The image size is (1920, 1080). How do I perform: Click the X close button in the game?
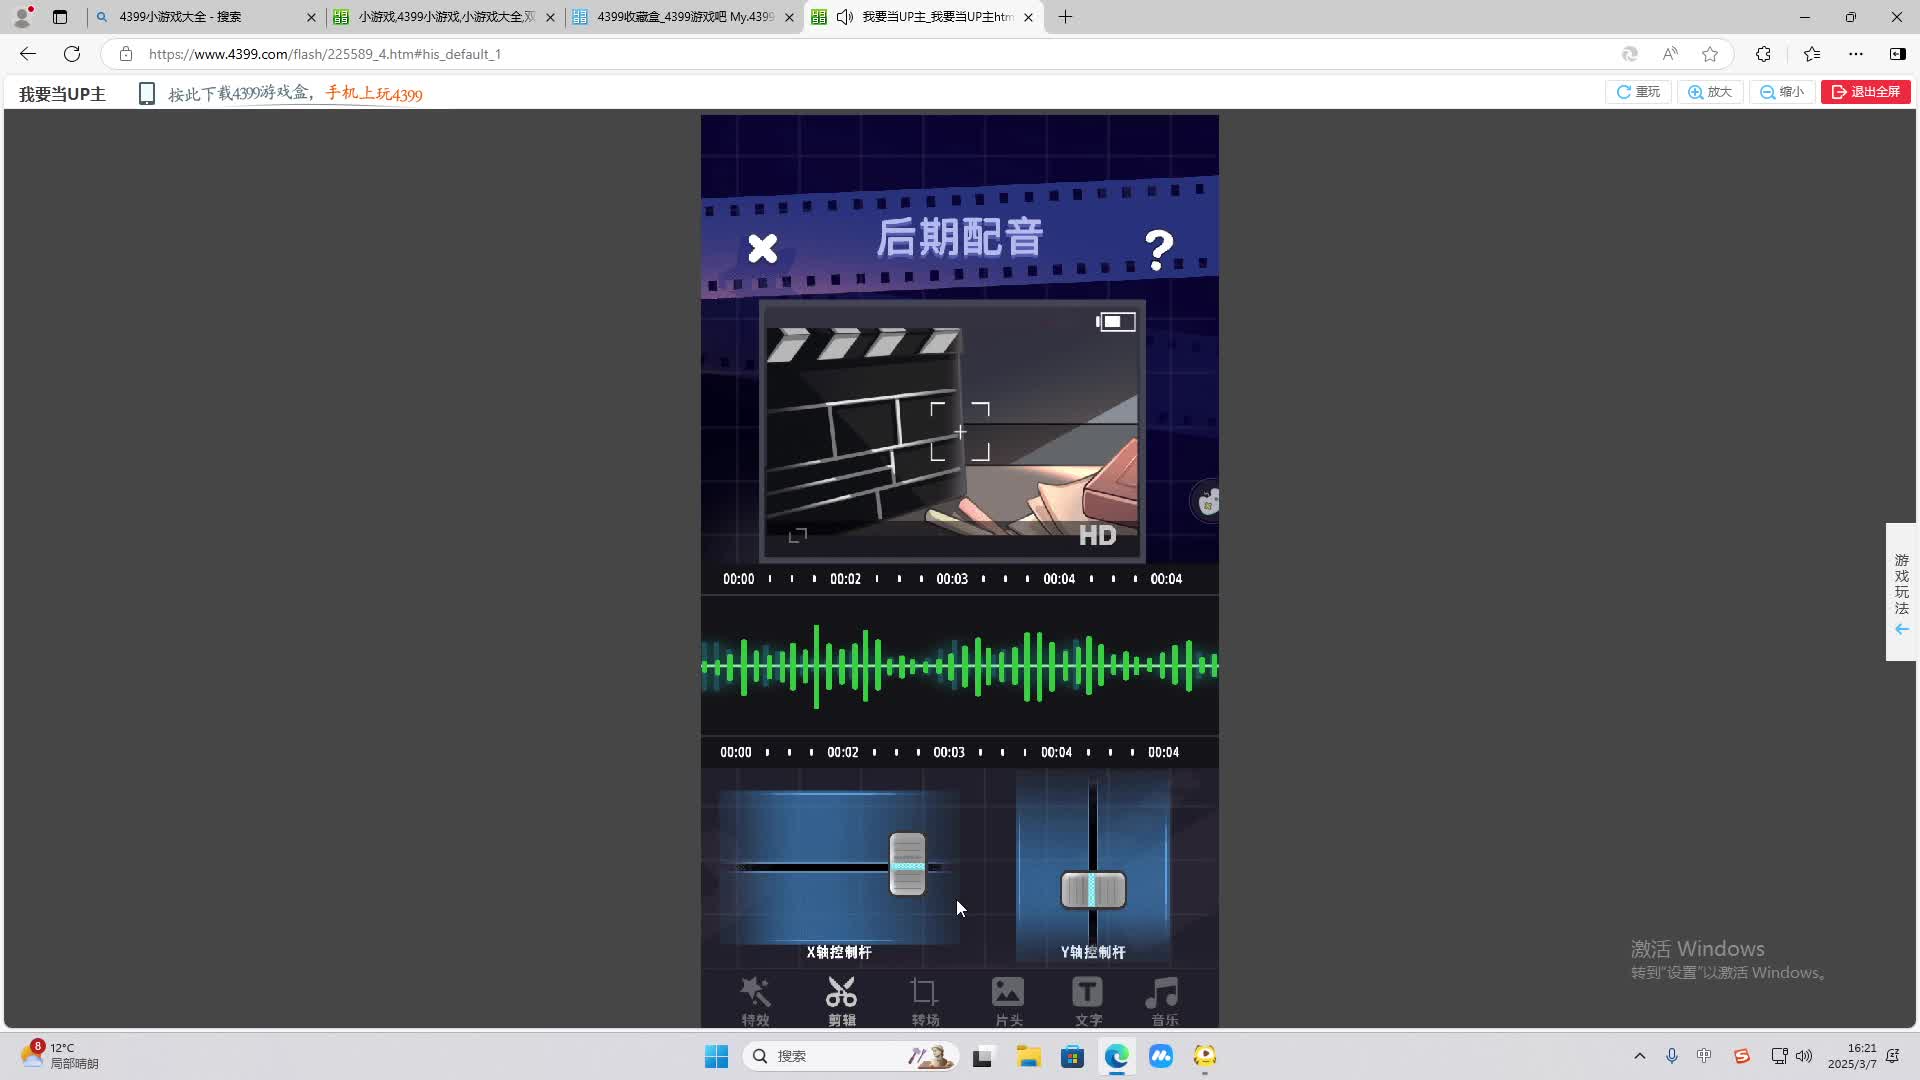762,248
